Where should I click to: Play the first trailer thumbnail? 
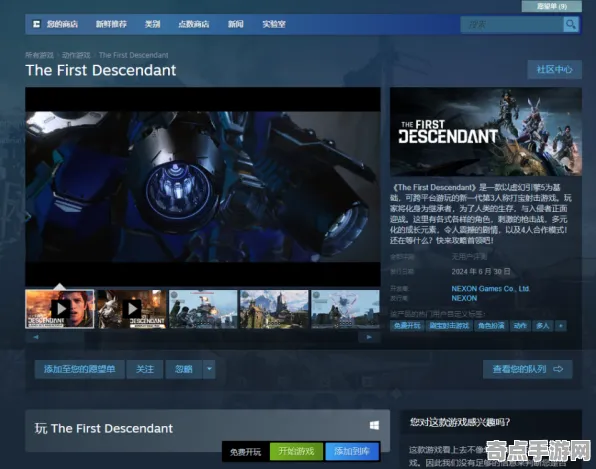pos(60,309)
